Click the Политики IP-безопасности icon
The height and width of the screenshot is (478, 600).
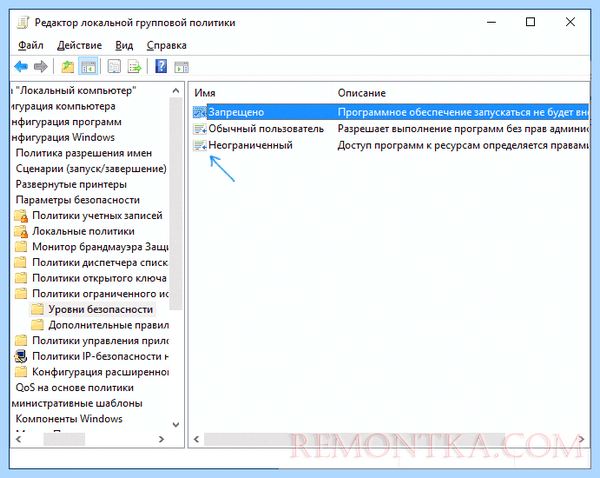(x=21, y=356)
